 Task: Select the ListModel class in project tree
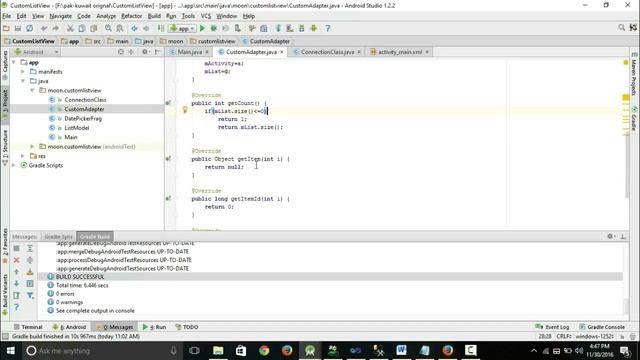(x=76, y=128)
